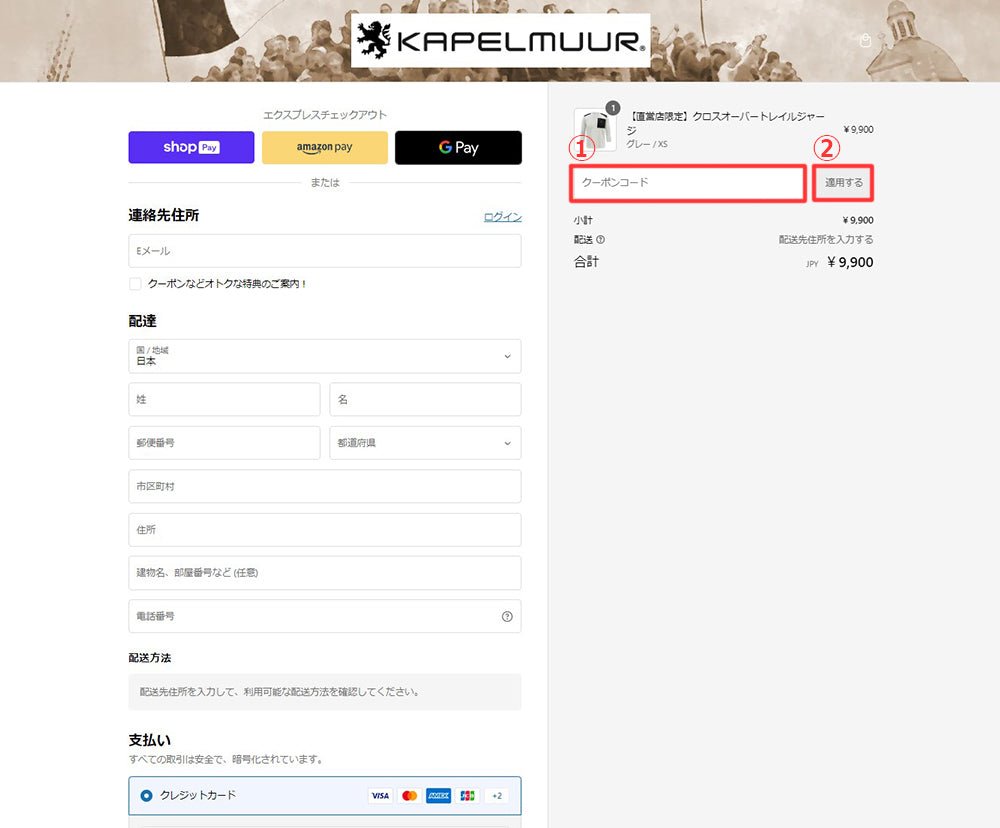The image size is (1000, 828).
Task: Click the ログイン link
Action: 503,217
